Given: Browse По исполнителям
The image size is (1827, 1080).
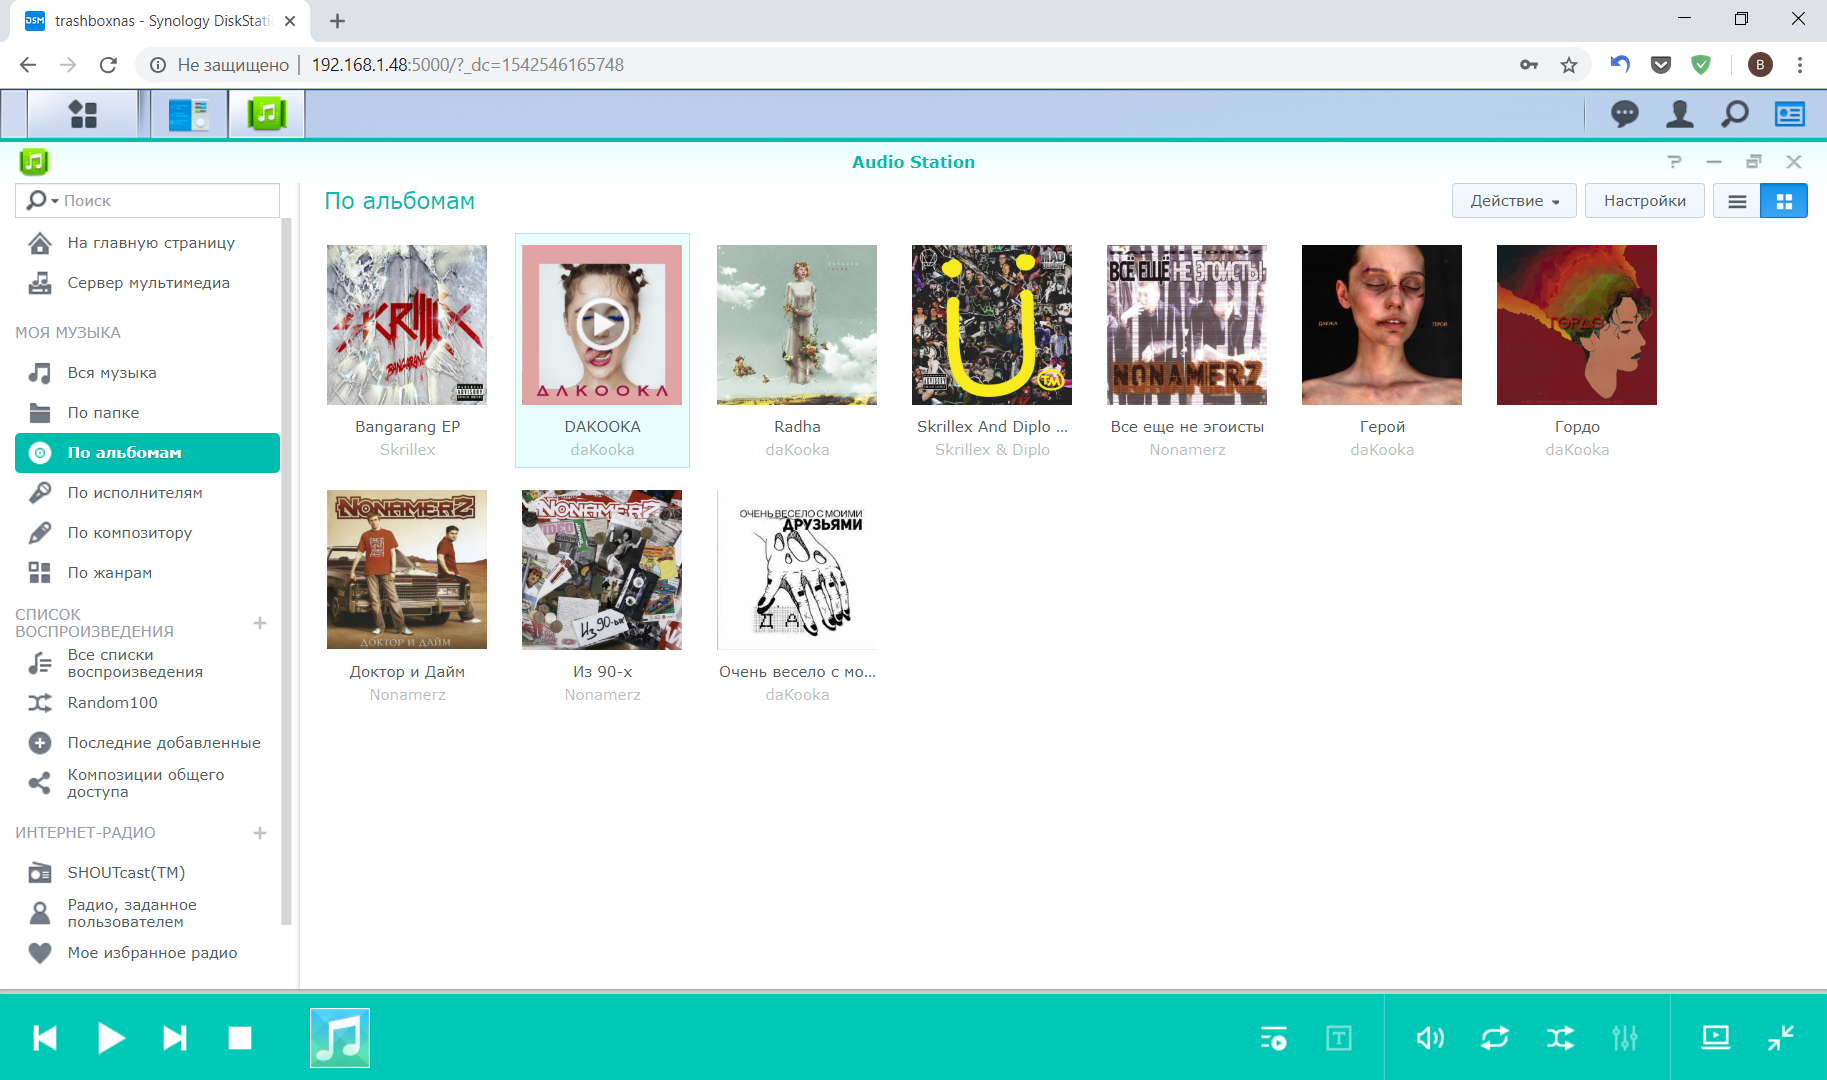Looking at the screenshot, I should coord(148,493).
